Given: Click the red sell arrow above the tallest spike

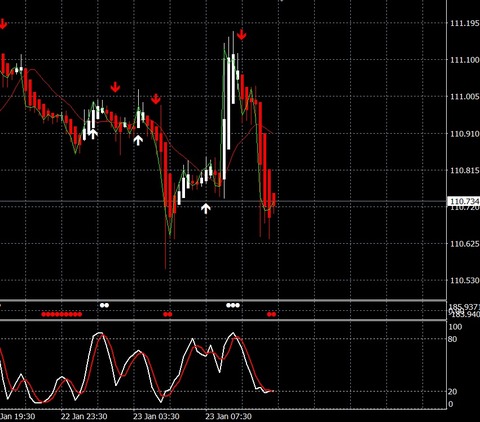Looking at the screenshot, I should point(241,34).
